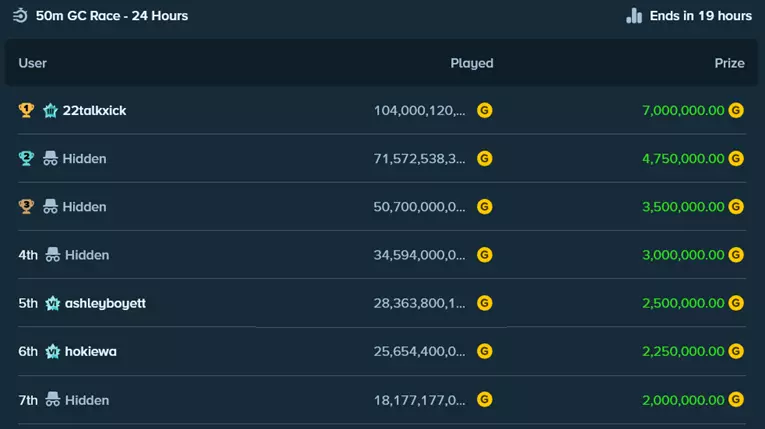Viewport: 765px width, 429px height.
Task: Click the 28,363,800 played value
Action: click(420, 304)
